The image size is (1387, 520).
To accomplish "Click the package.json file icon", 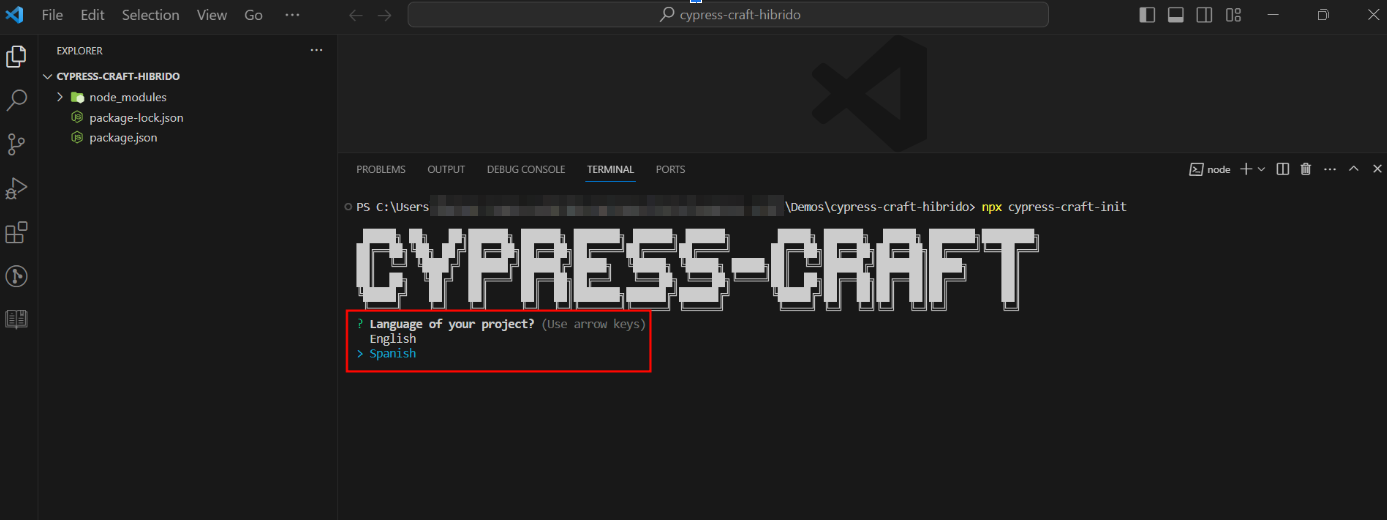I will pos(77,138).
